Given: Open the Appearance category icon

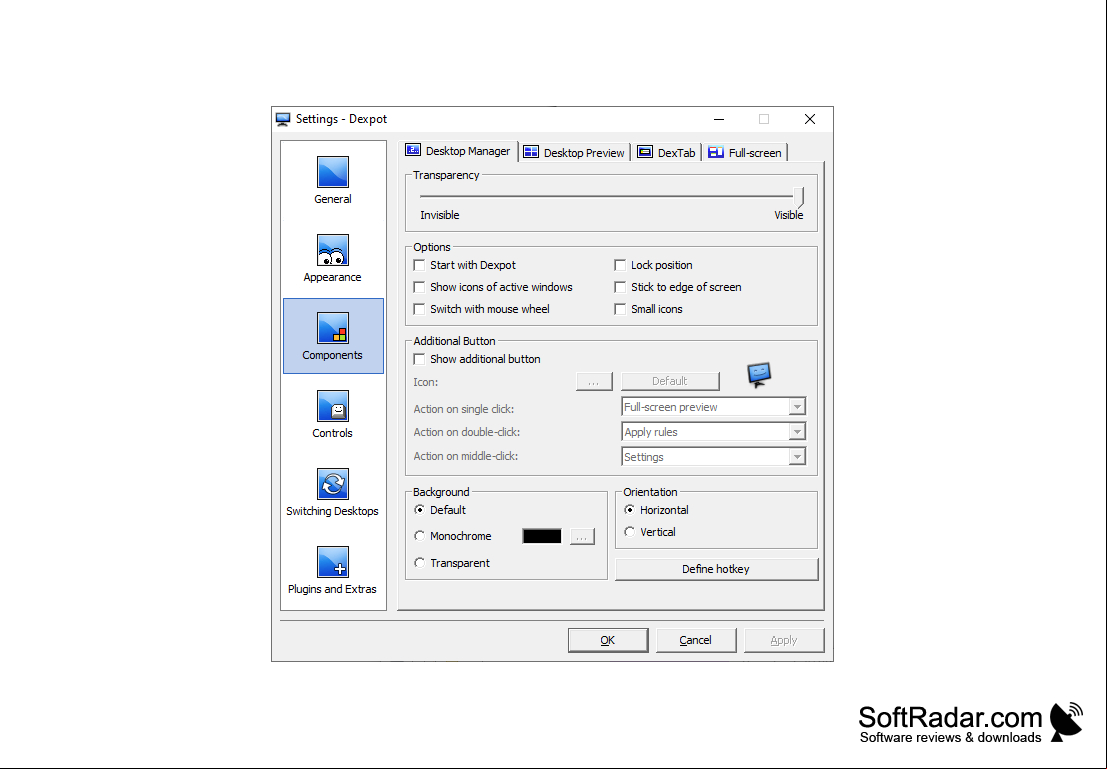Looking at the screenshot, I should coord(333,251).
